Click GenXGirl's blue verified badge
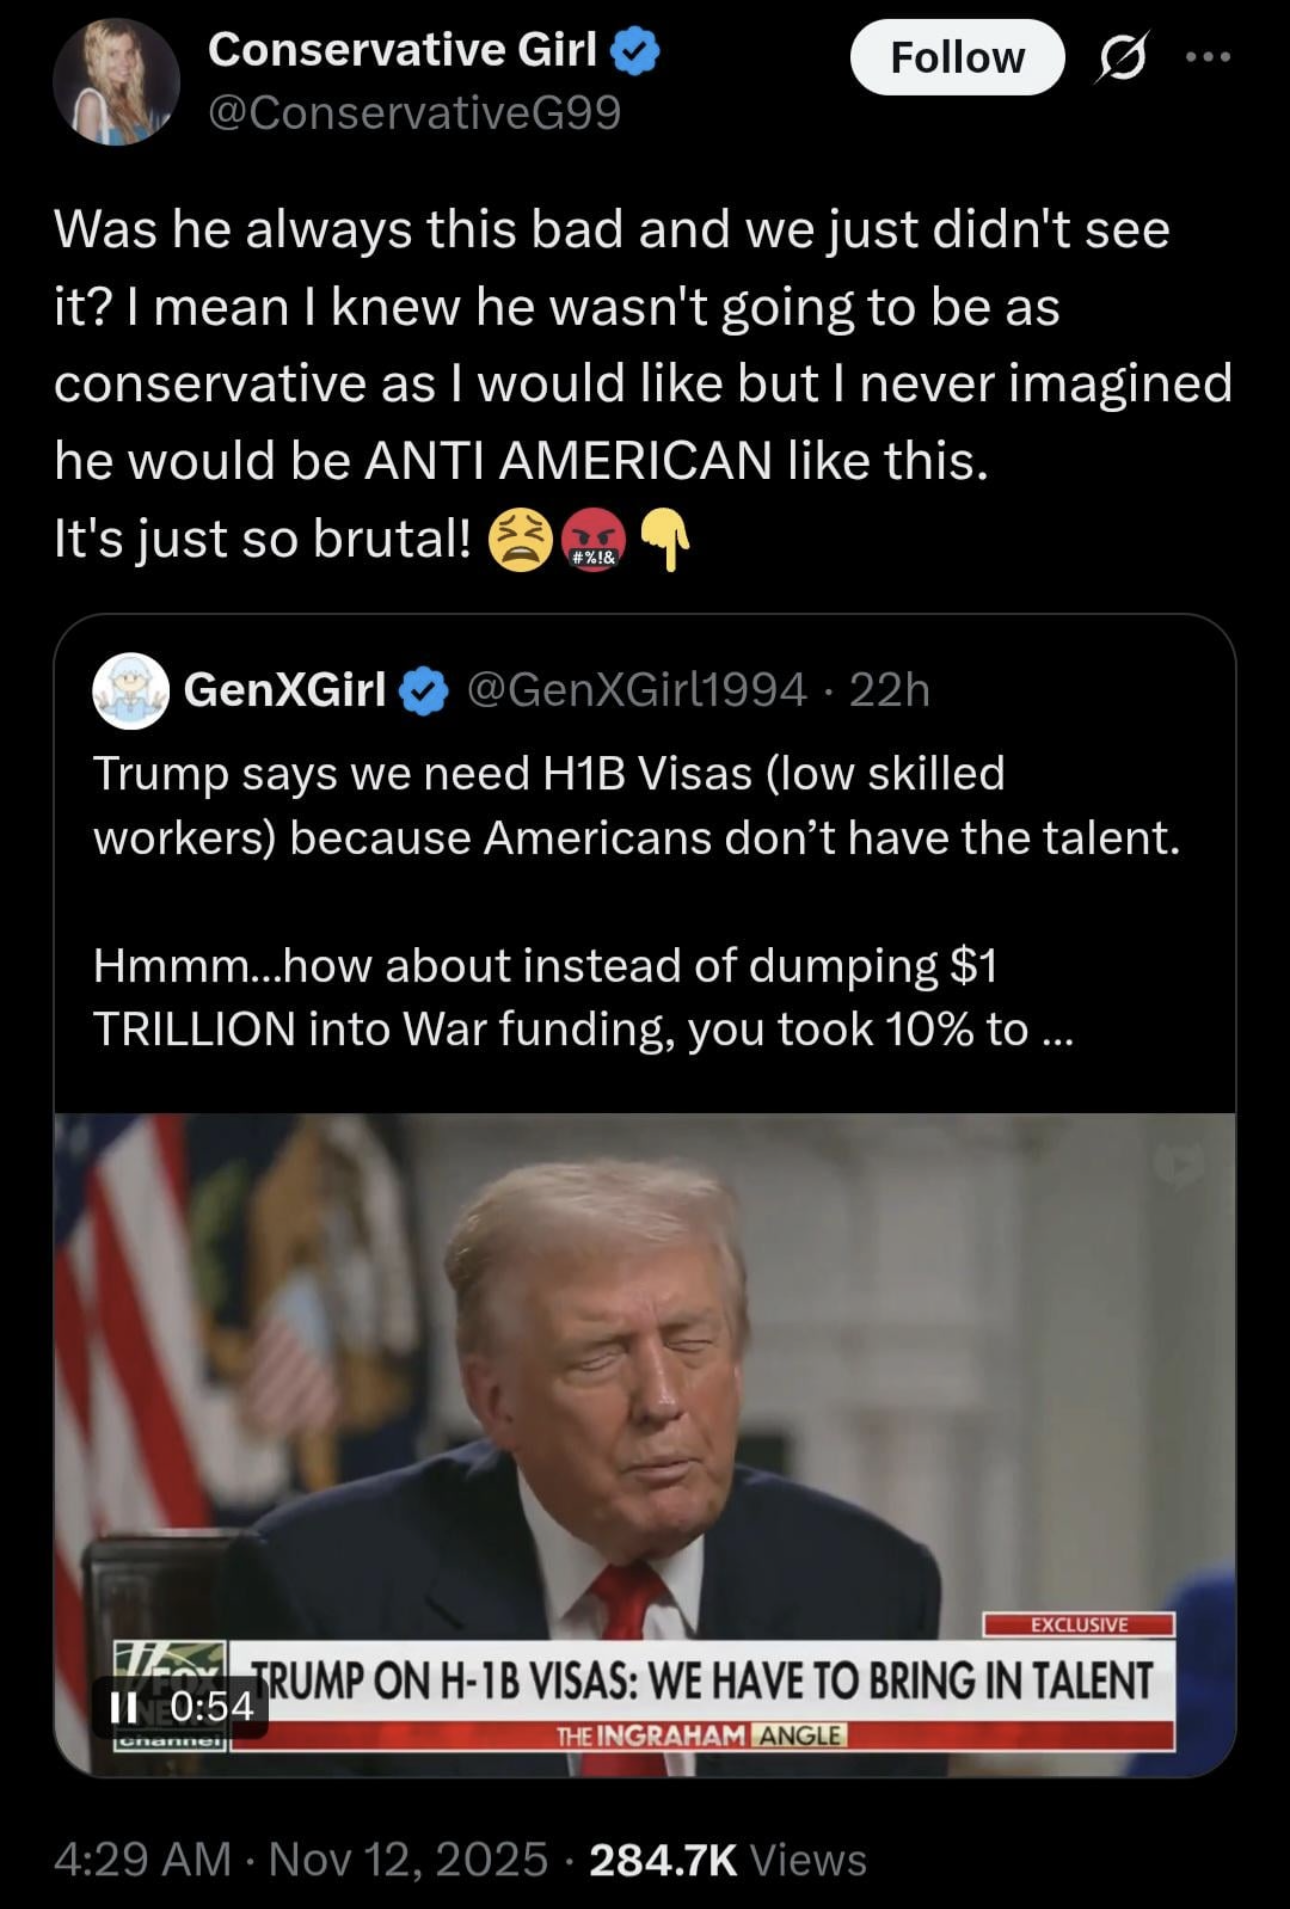This screenshot has width=1290, height=1909. pyautogui.click(x=424, y=690)
